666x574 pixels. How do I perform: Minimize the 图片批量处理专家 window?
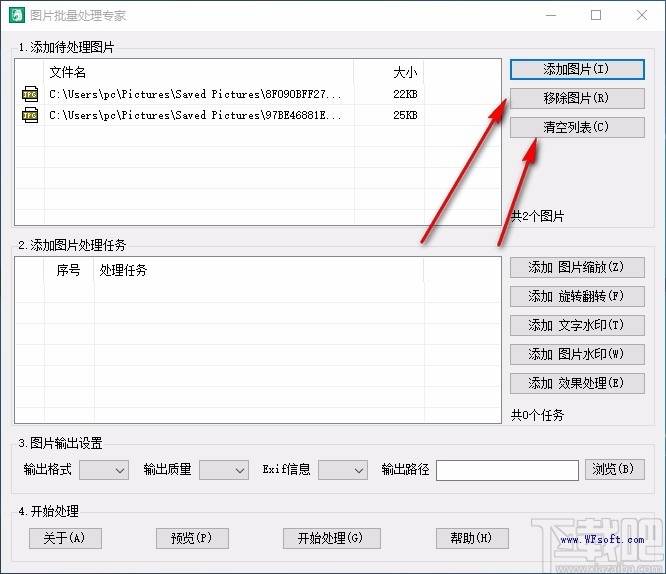(x=551, y=15)
